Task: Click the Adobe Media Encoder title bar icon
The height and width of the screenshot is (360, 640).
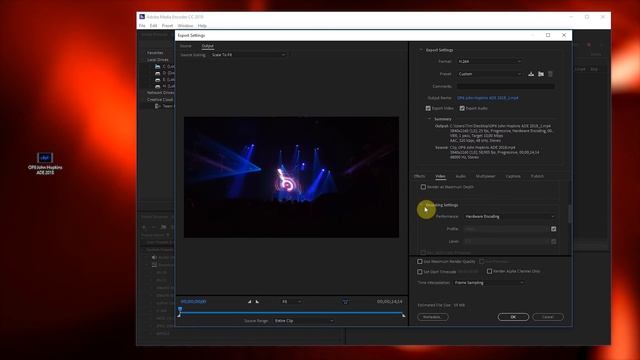Action: pos(142,17)
